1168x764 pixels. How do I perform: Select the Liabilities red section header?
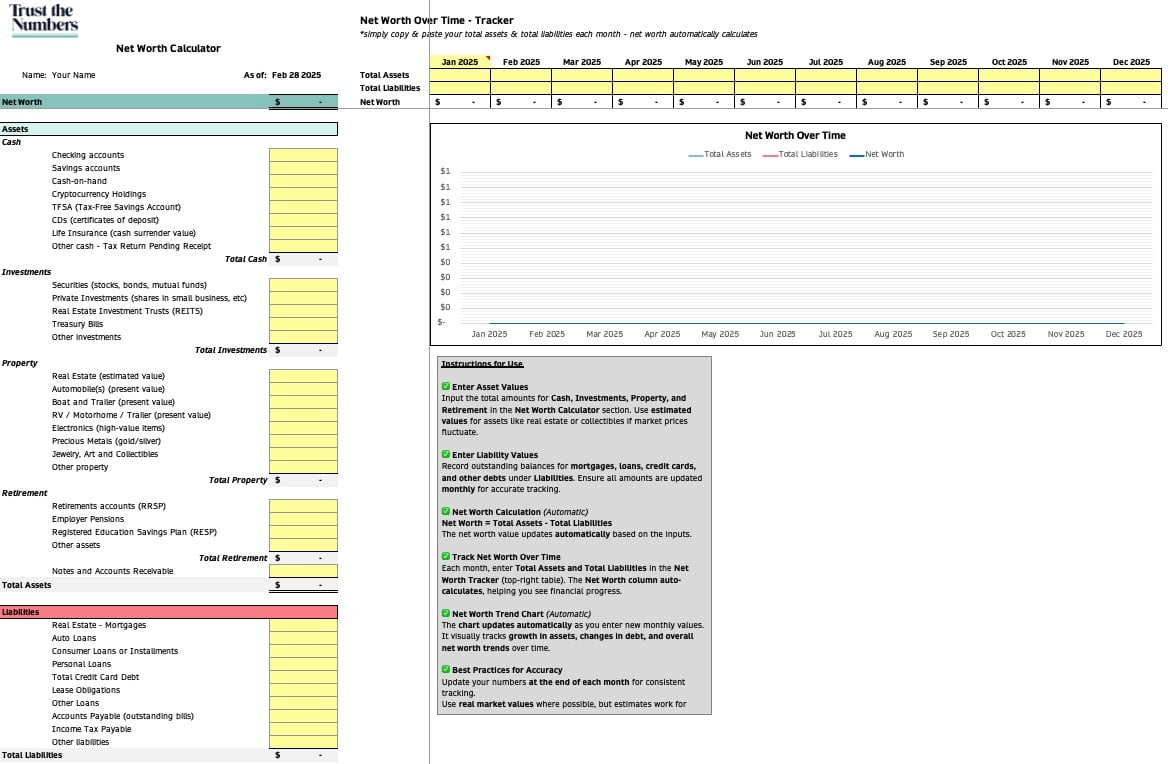click(169, 612)
